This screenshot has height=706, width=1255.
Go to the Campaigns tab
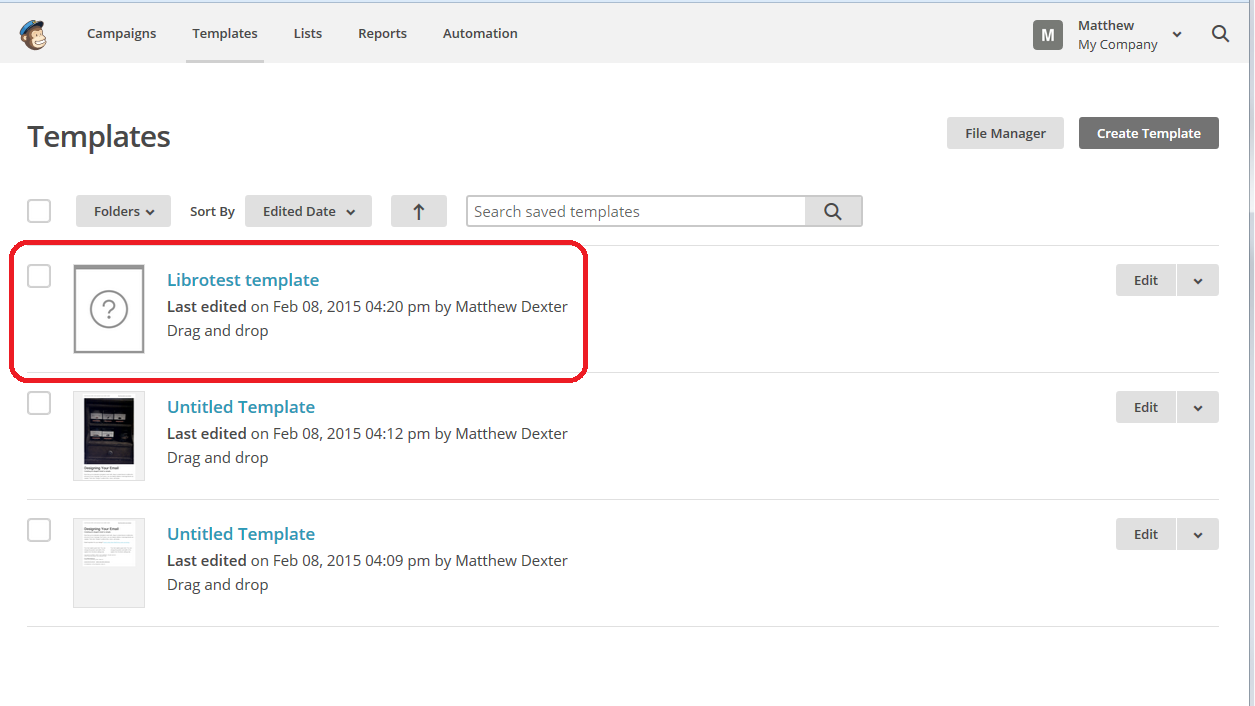[121, 34]
